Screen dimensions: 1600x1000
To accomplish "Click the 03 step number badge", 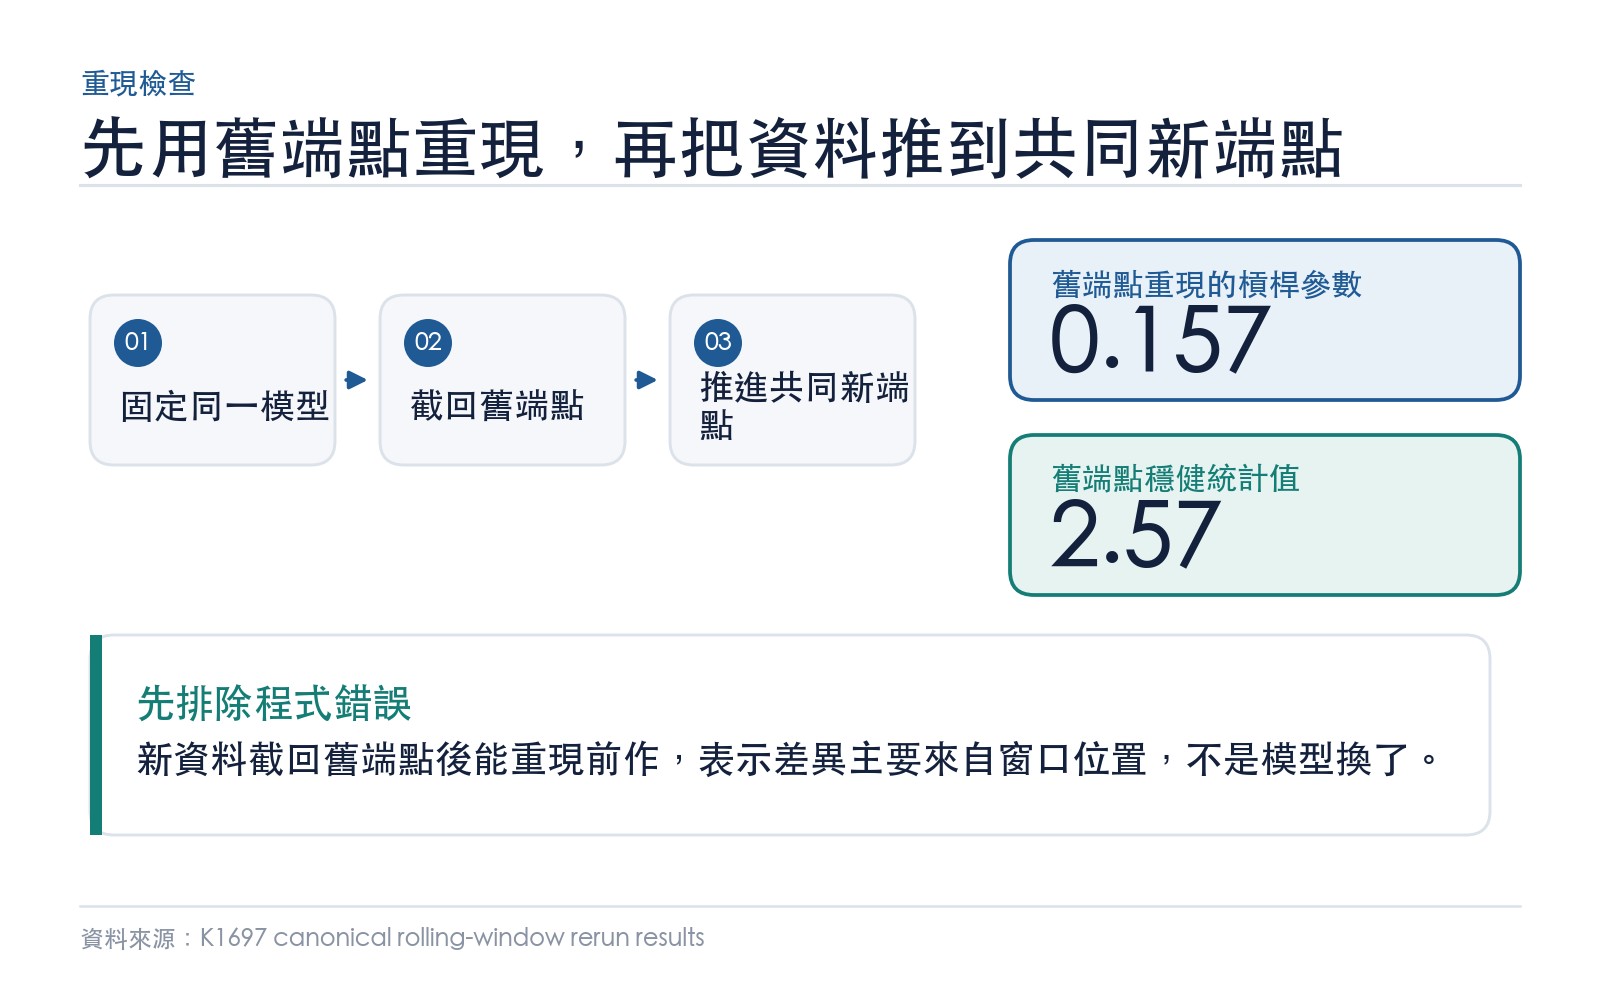I will pos(718,342).
